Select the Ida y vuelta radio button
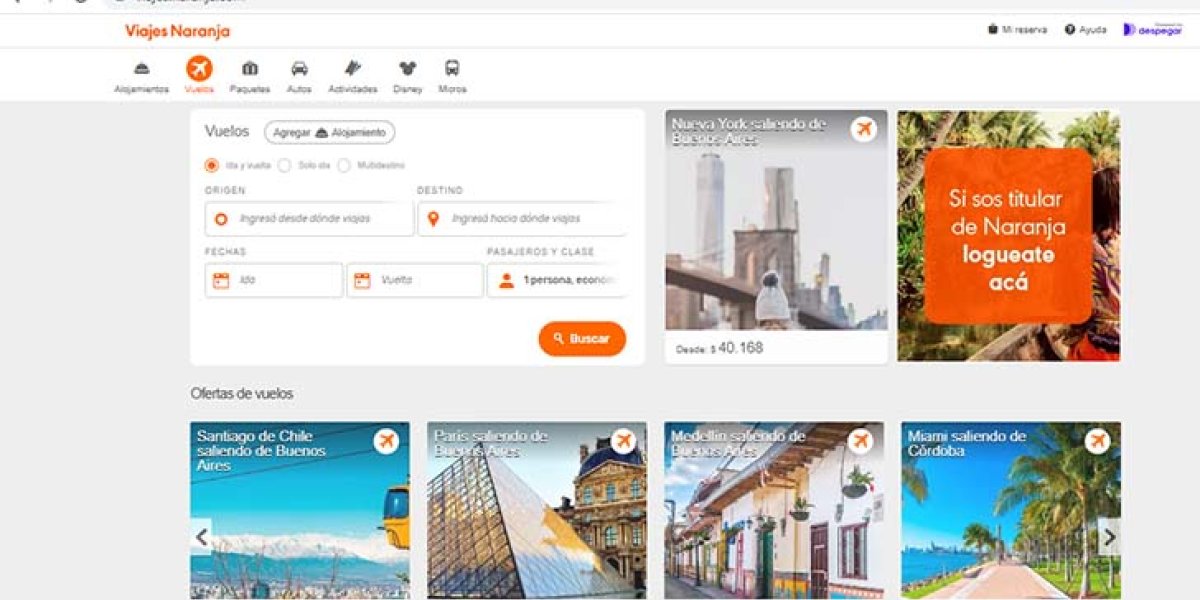This screenshot has height=600, width=1200. (x=212, y=165)
